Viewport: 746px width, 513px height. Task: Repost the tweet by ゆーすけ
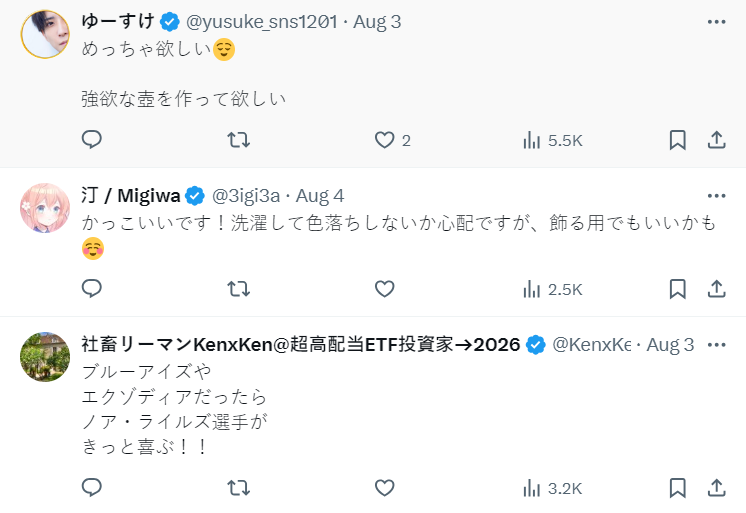(239, 140)
